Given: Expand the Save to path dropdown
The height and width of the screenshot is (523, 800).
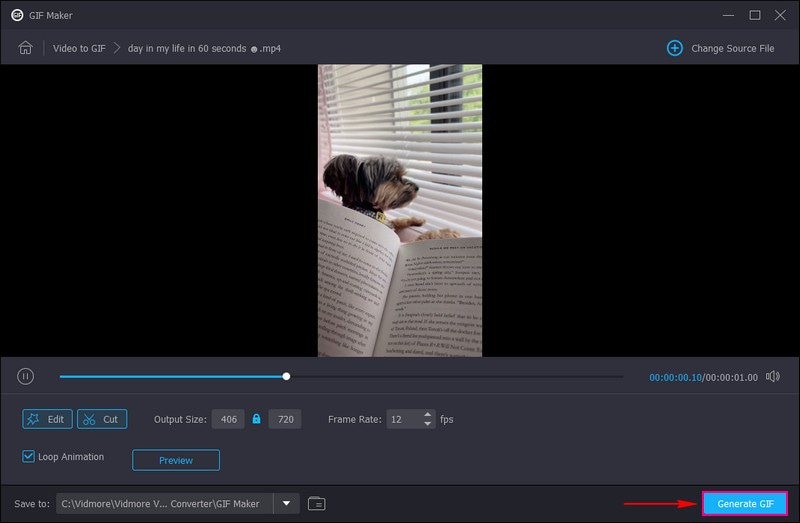Looking at the screenshot, I should coord(287,503).
